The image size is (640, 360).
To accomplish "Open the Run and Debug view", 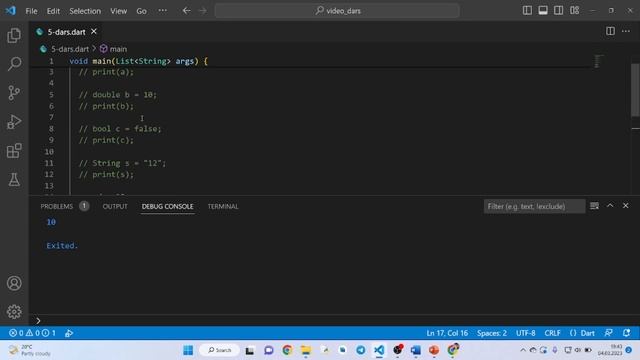I will pyautogui.click(x=14, y=122).
